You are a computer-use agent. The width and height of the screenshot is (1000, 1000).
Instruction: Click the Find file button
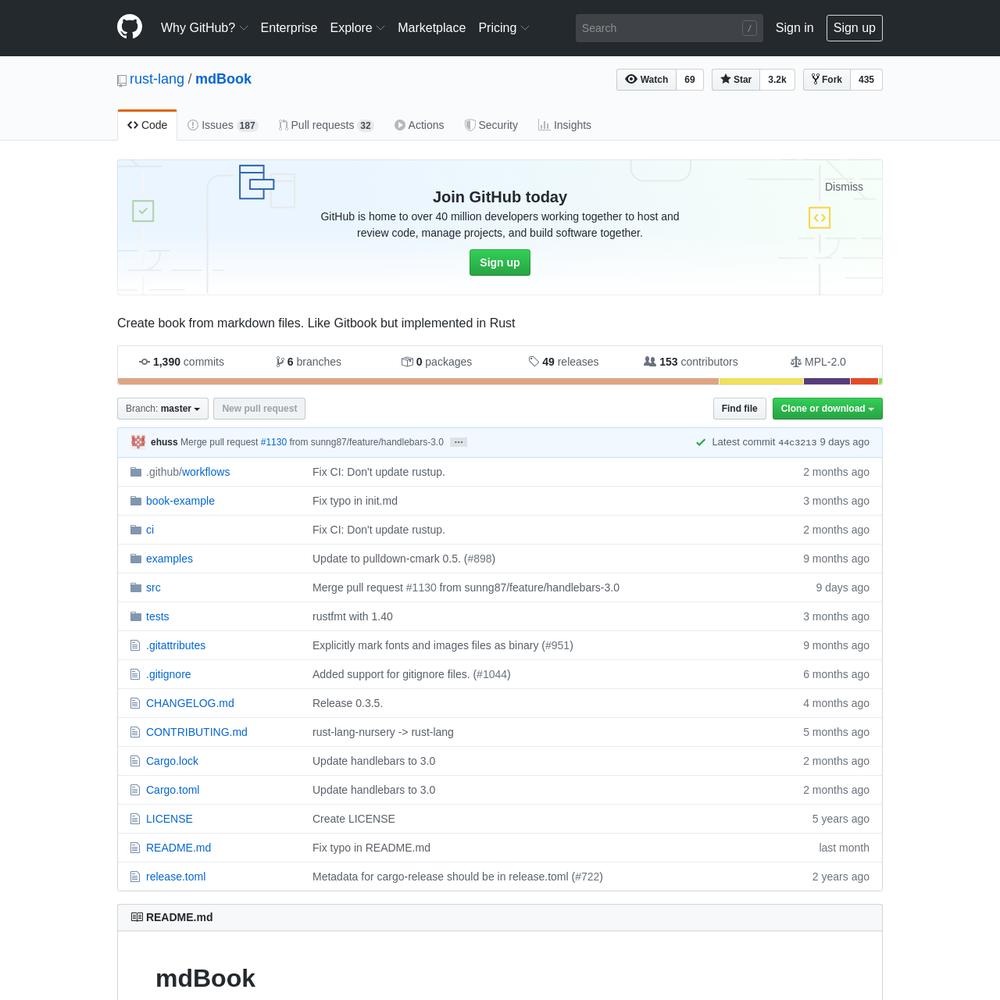pos(739,409)
